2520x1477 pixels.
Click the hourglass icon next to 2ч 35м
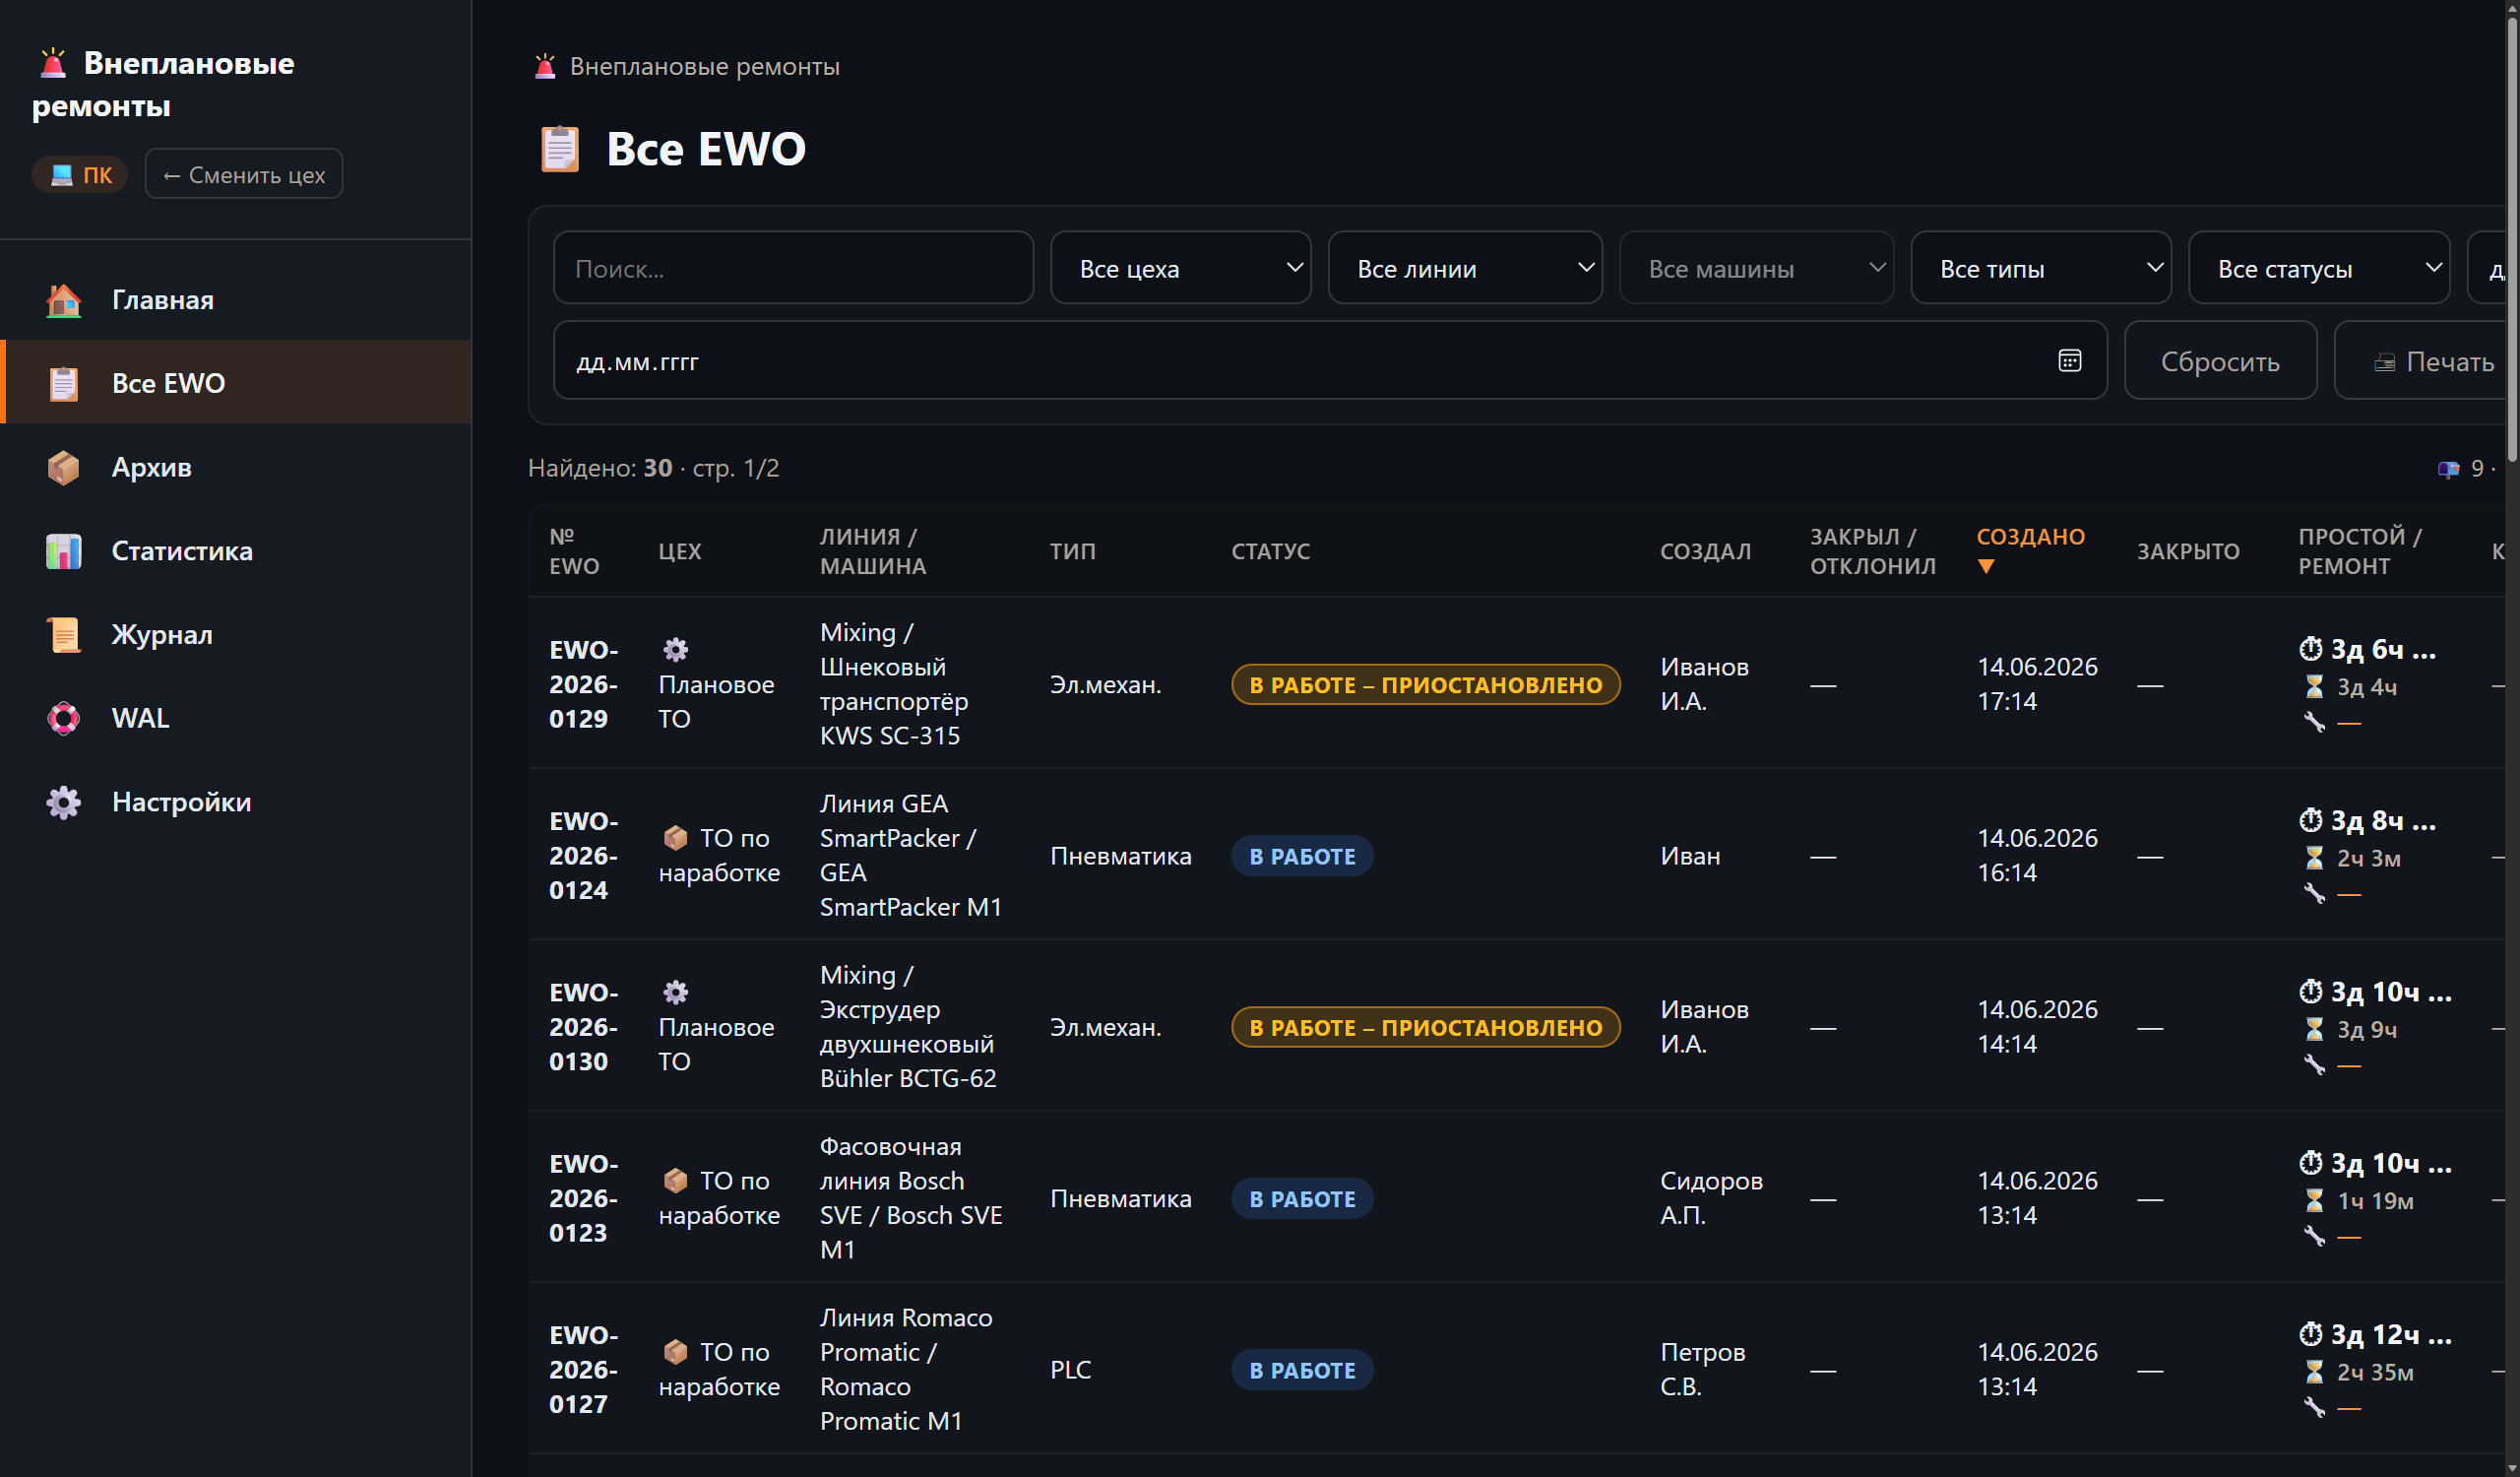pyautogui.click(x=2314, y=1373)
